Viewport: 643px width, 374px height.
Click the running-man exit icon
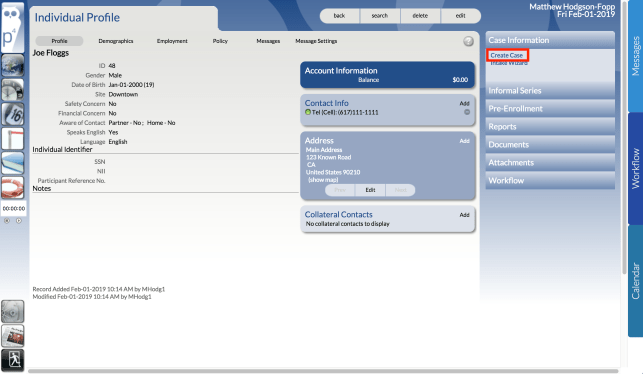pyautogui.click(x=13, y=360)
